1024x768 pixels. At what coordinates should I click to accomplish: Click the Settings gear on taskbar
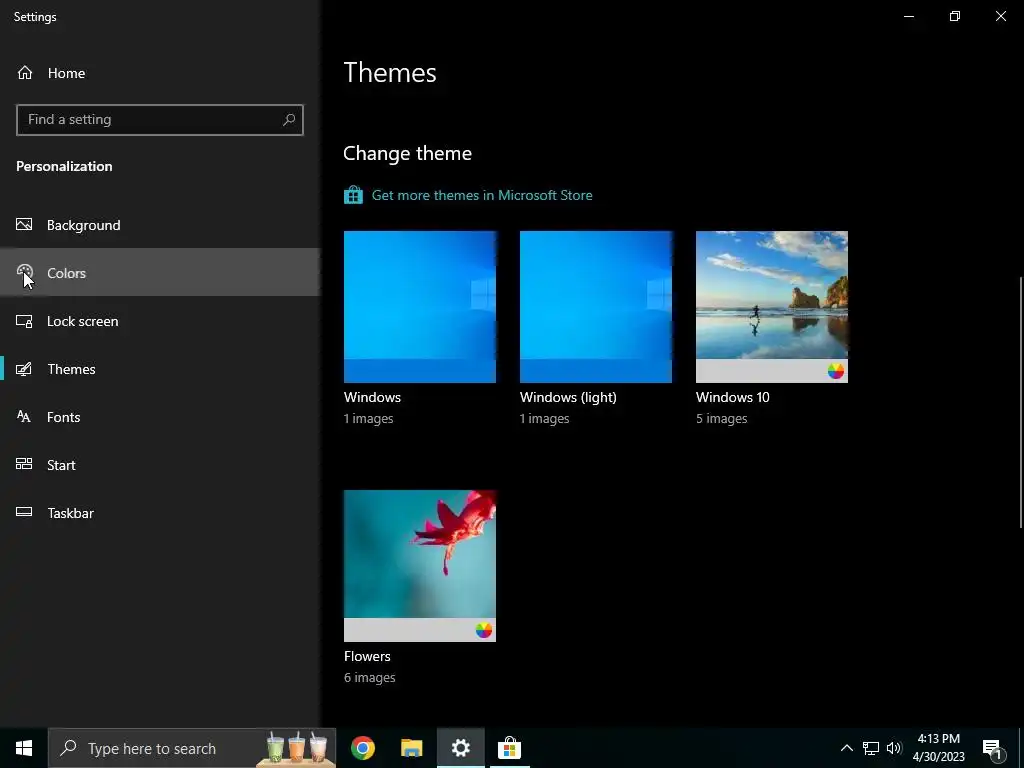coord(460,748)
